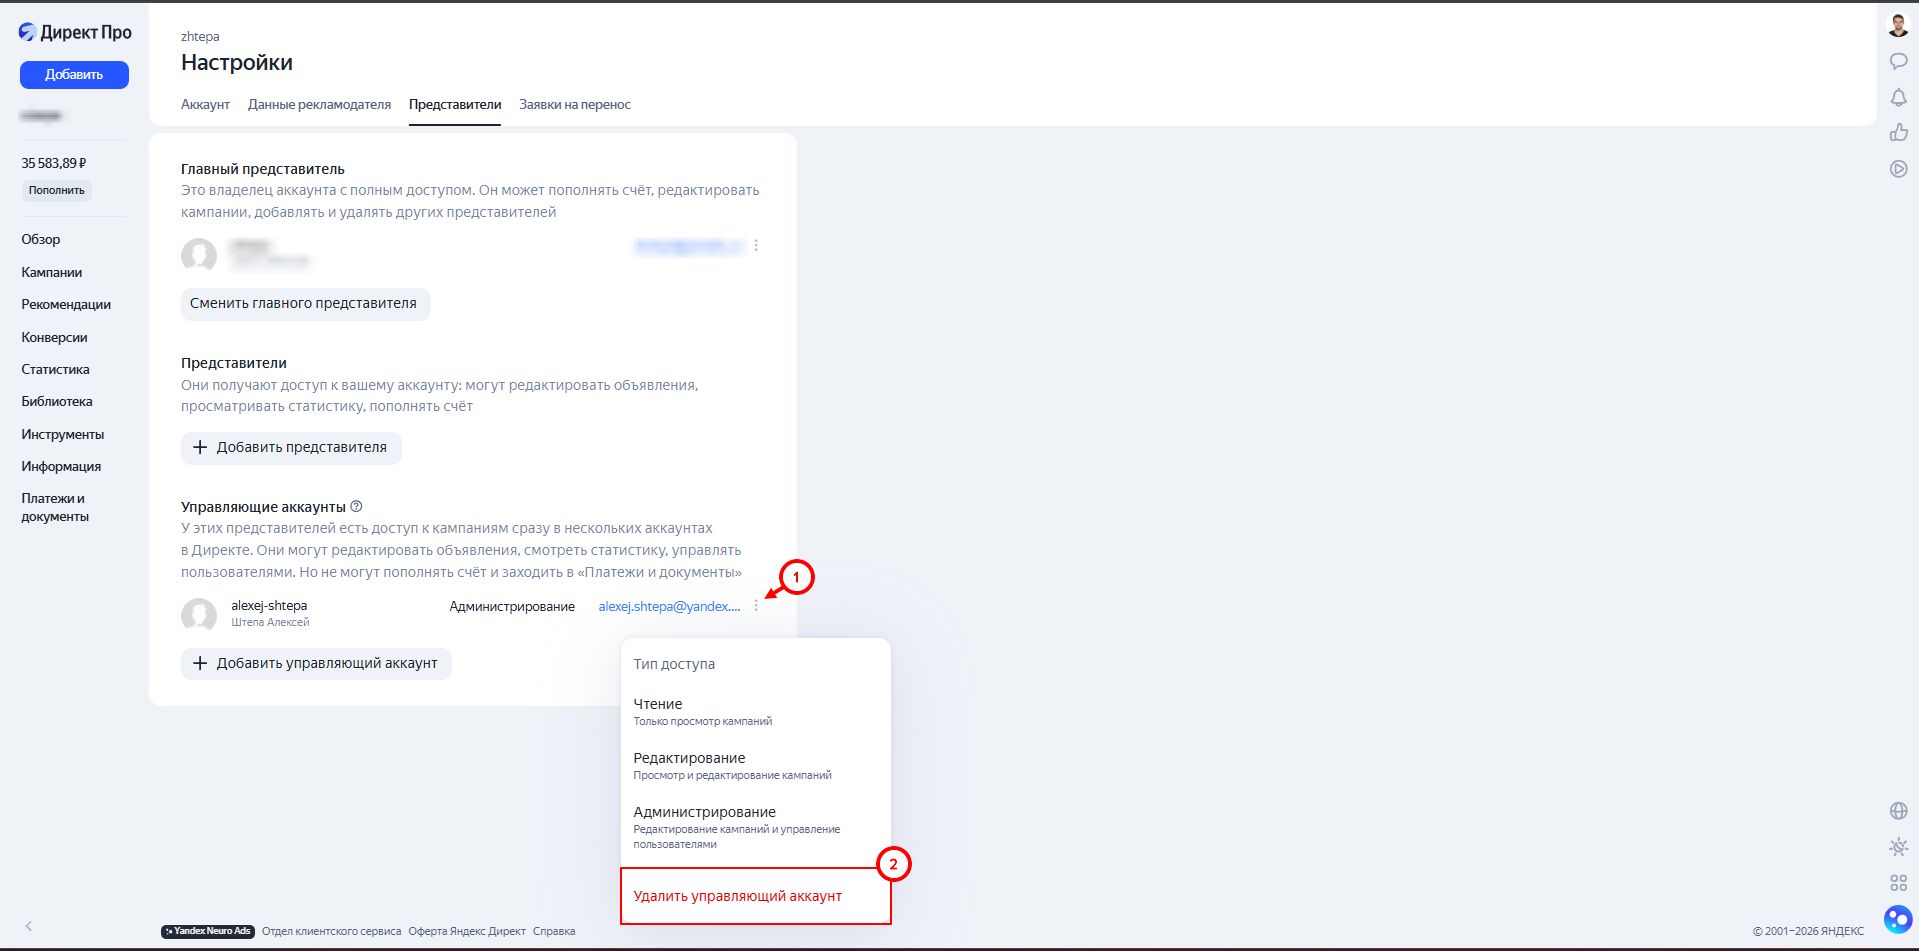This screenshot has width=1919, height=951.
Task: Click the Штепа Алексей name text
Action: tap(270, 622)
